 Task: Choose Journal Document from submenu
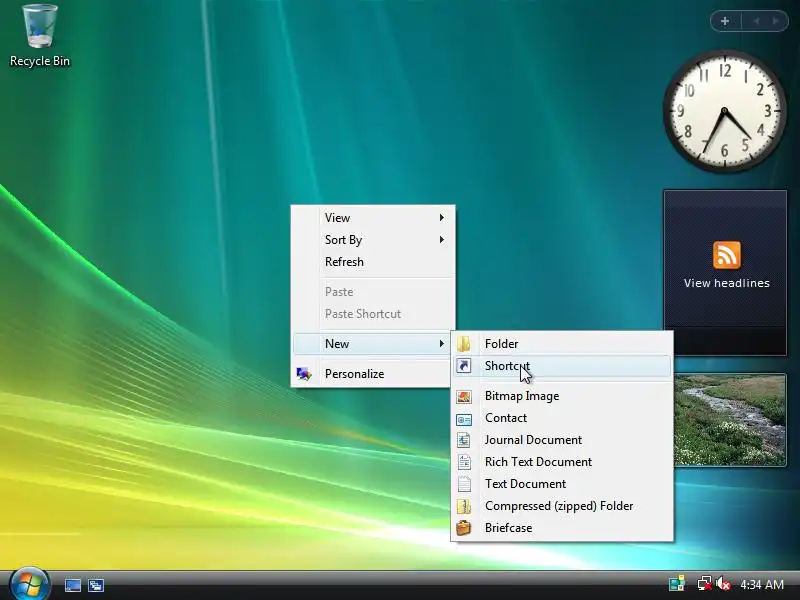point(562,440)
